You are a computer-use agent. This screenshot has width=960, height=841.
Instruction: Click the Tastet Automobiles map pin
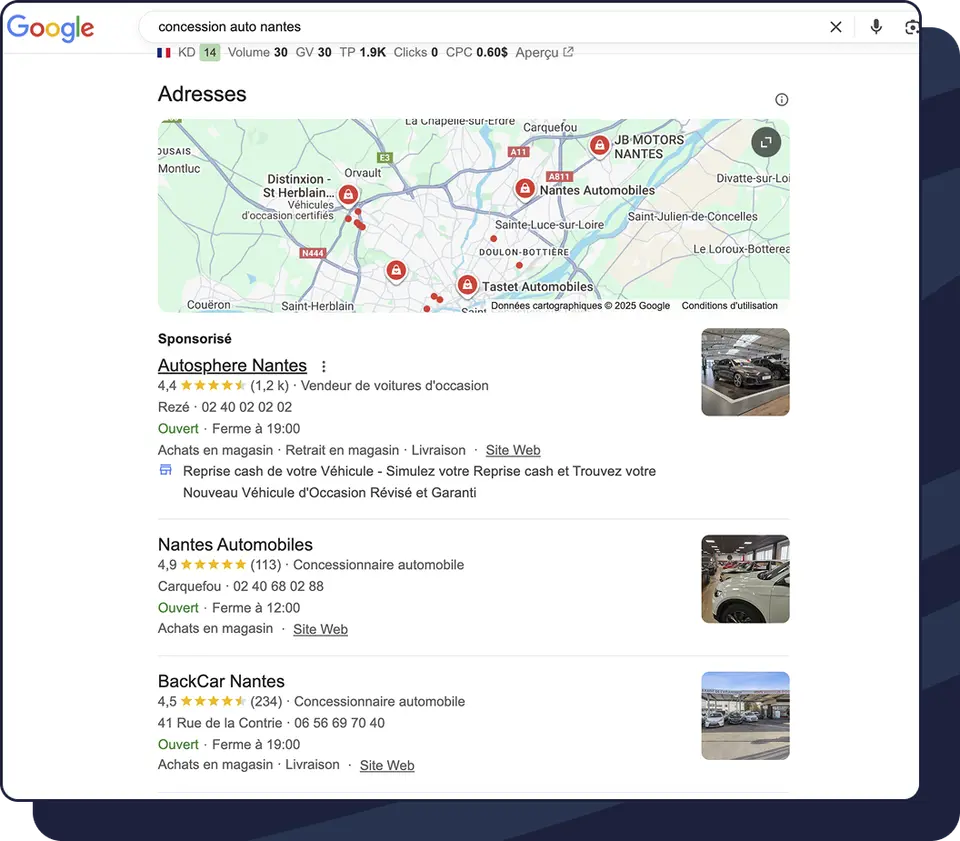(467, 285)
